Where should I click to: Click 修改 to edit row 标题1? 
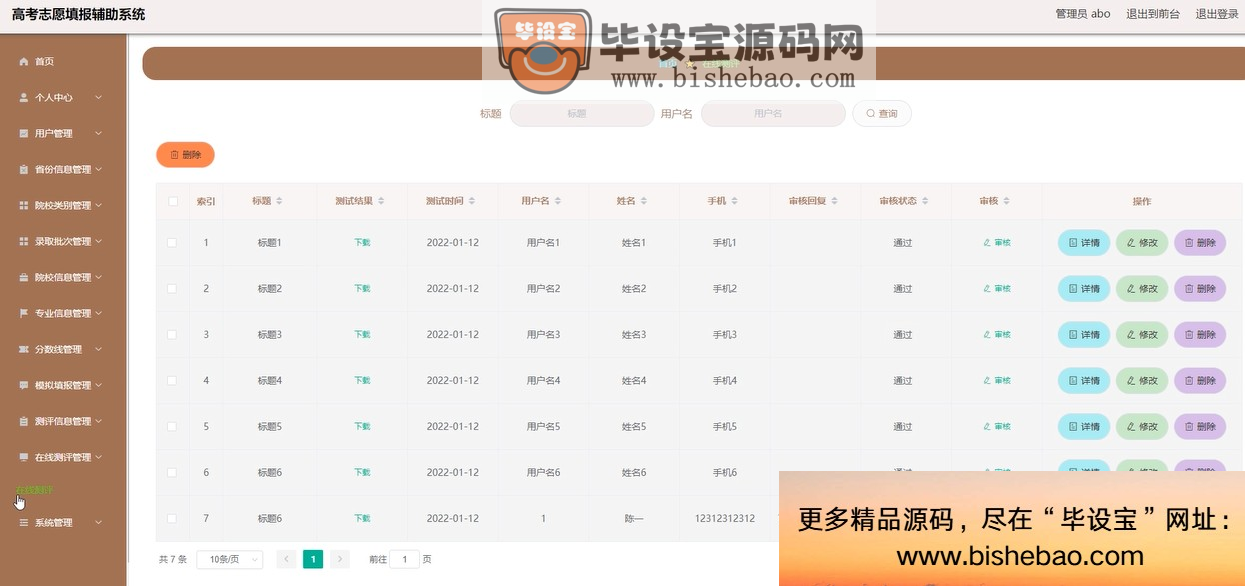coord(1142,243)
